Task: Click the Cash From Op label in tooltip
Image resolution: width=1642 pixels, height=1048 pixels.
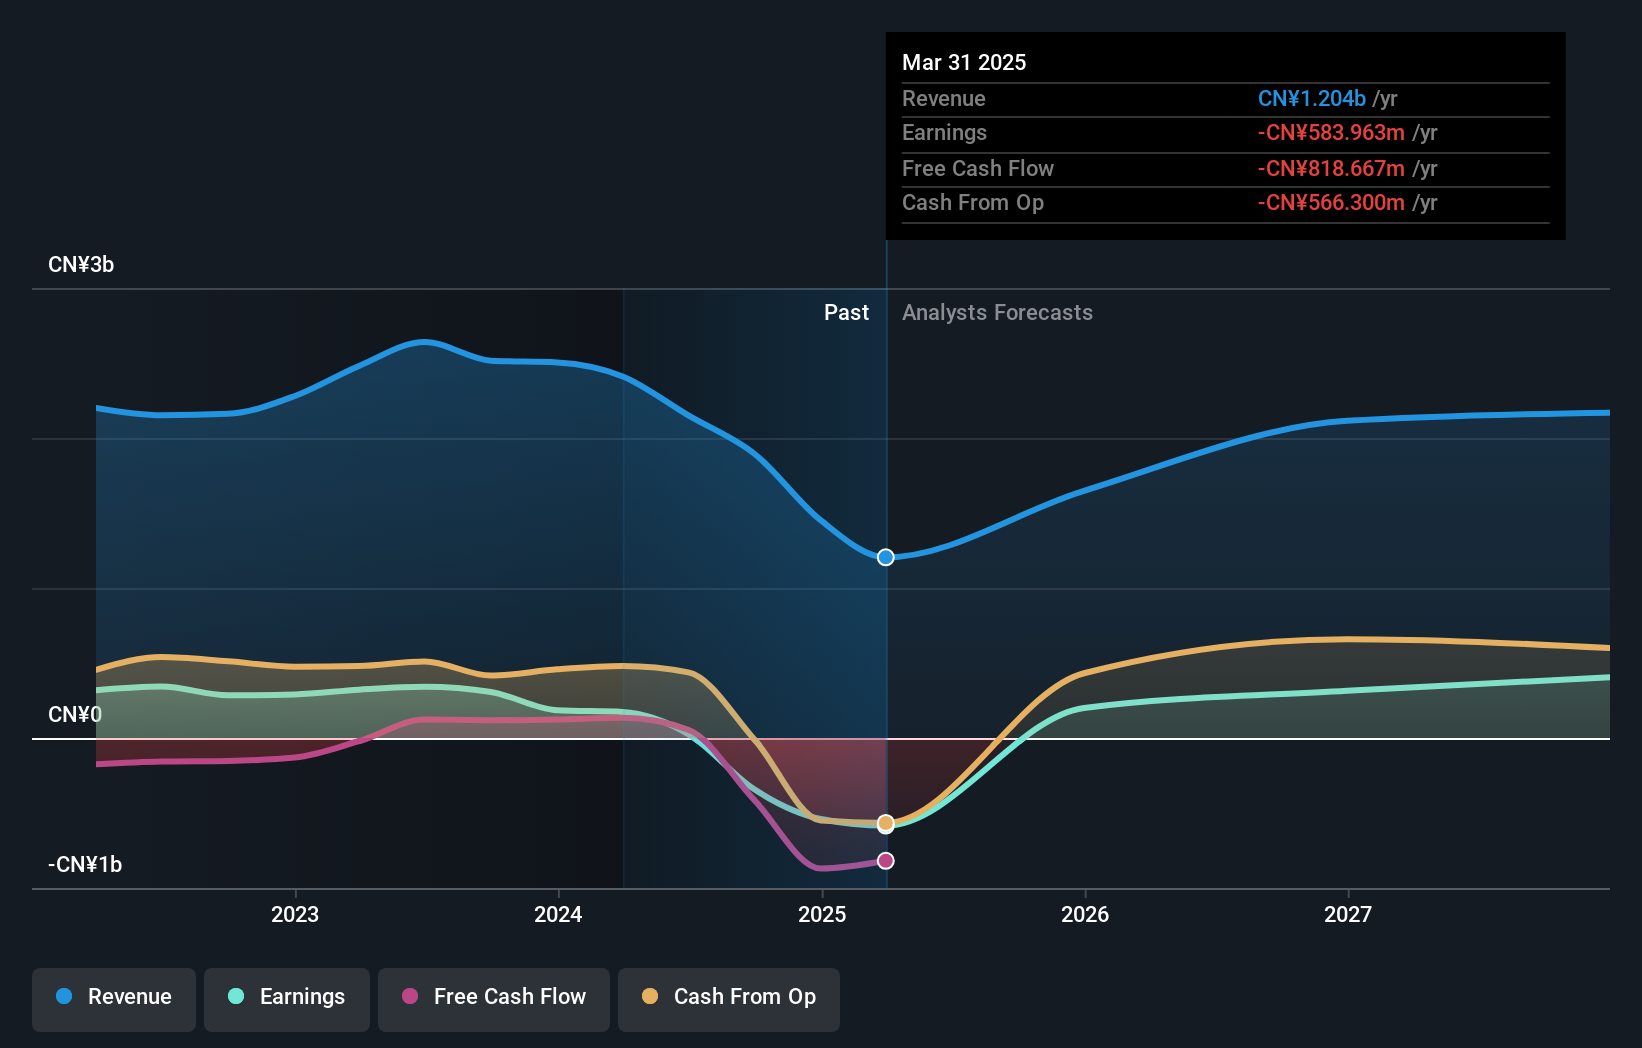Action: (973, 203)
